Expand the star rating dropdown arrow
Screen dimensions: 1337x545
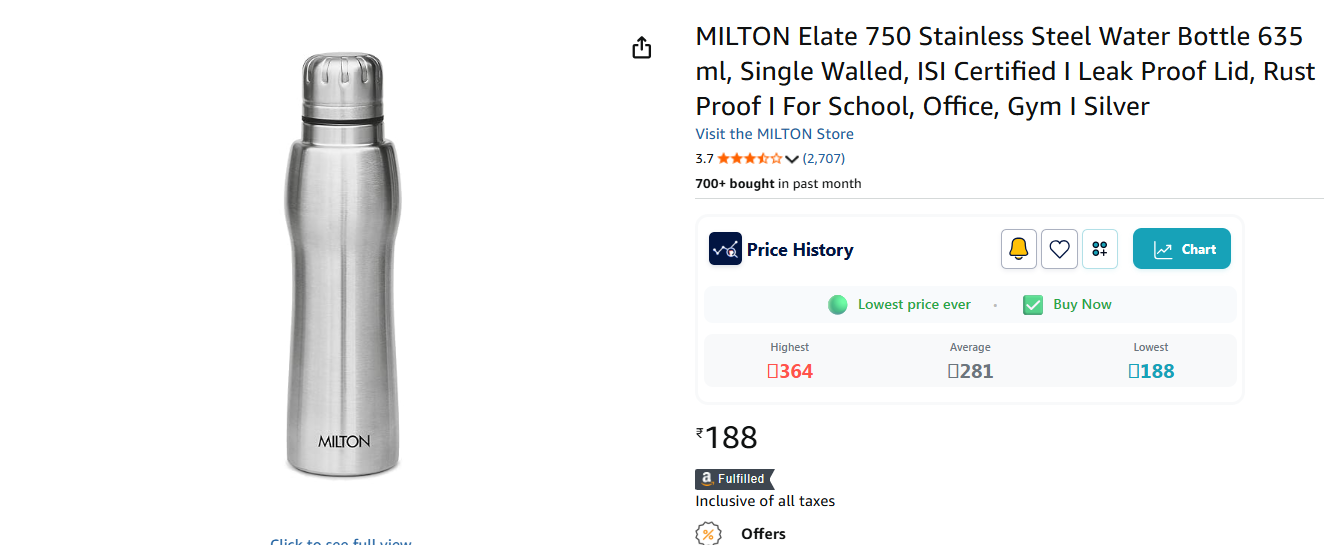(792, 159)
